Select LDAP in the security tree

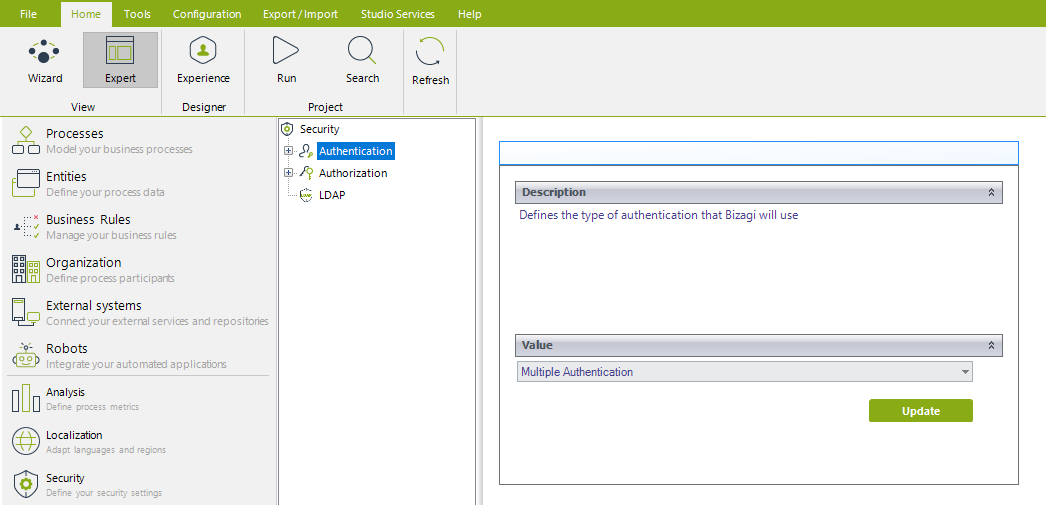click(x=332, y=195)
